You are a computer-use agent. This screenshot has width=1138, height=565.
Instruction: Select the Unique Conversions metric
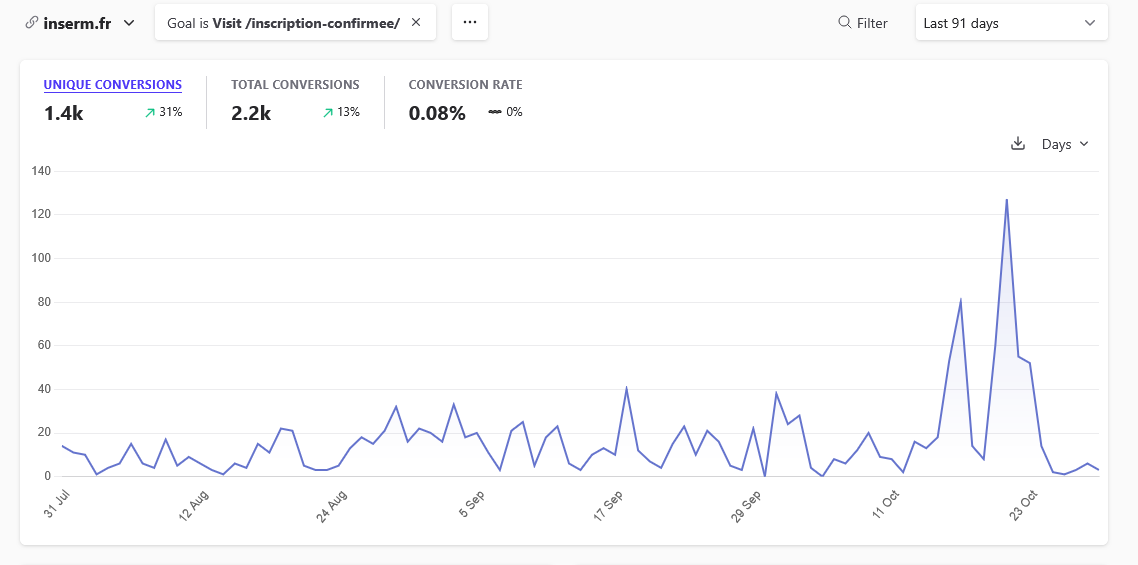112,85
